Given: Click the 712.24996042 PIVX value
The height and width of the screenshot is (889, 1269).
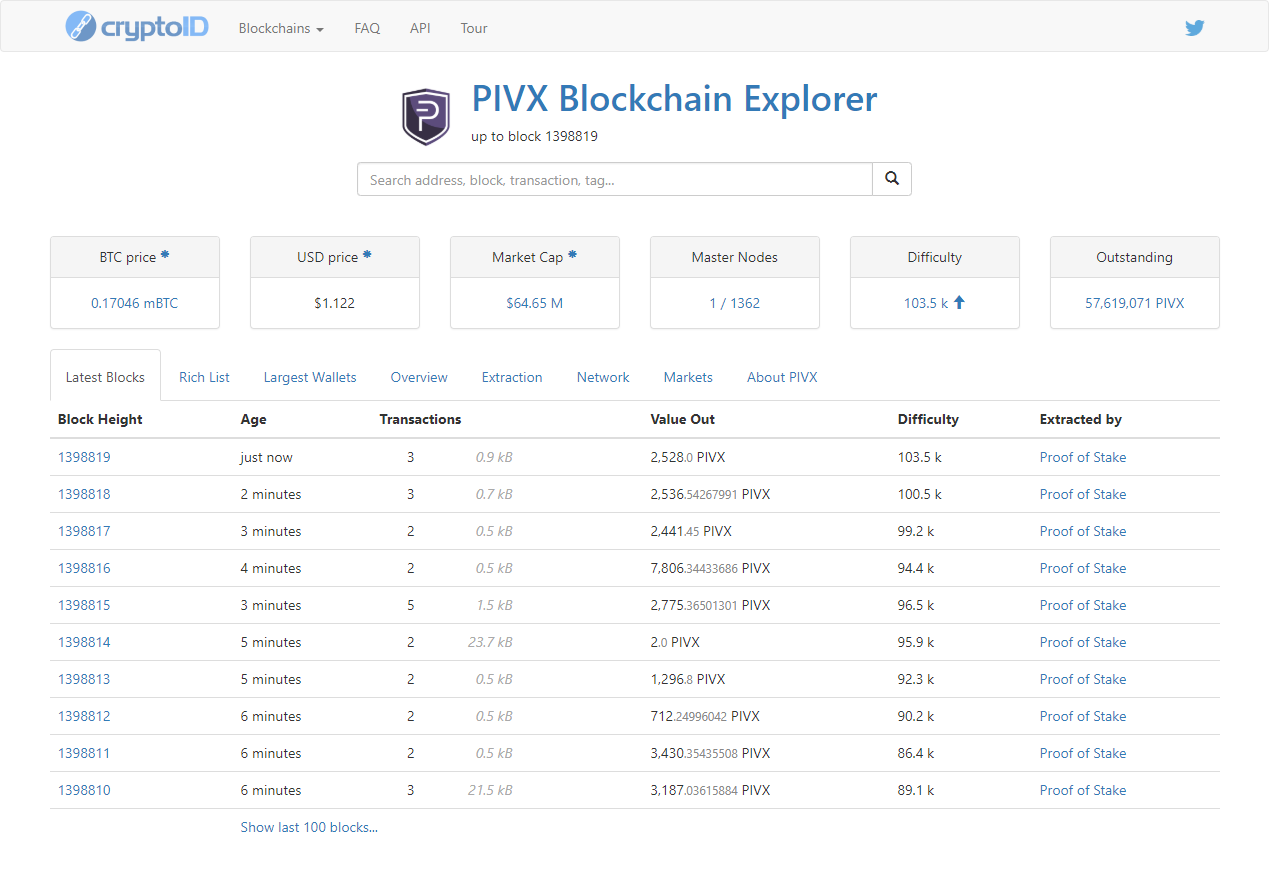Looking at the screenshot, I should pos(705,716).
